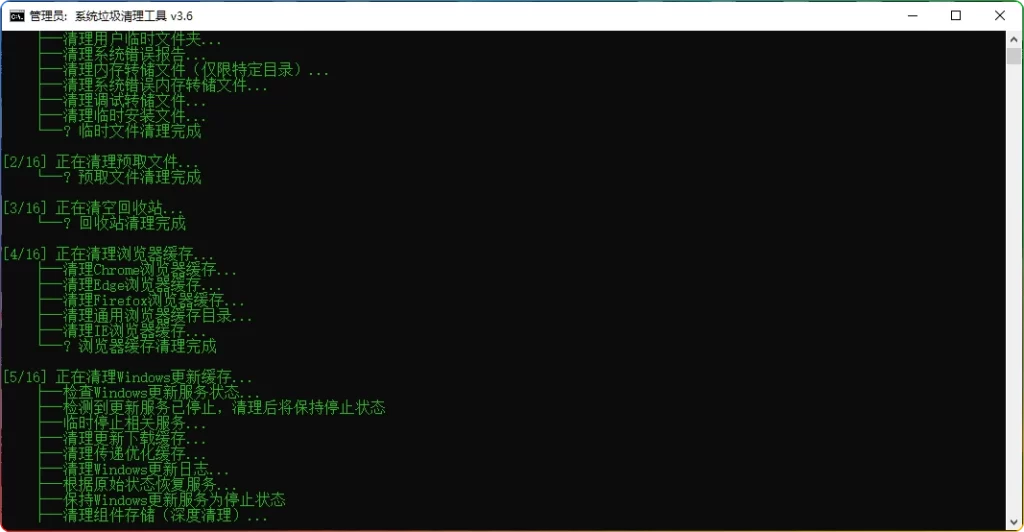Click the cmd icon in title bar
1024x532 pixels.
click(17, 16)
